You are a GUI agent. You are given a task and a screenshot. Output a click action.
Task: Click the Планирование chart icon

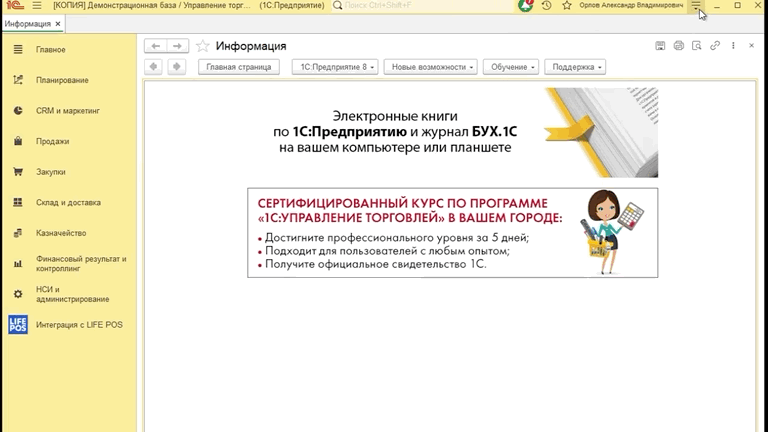point(18,80)
